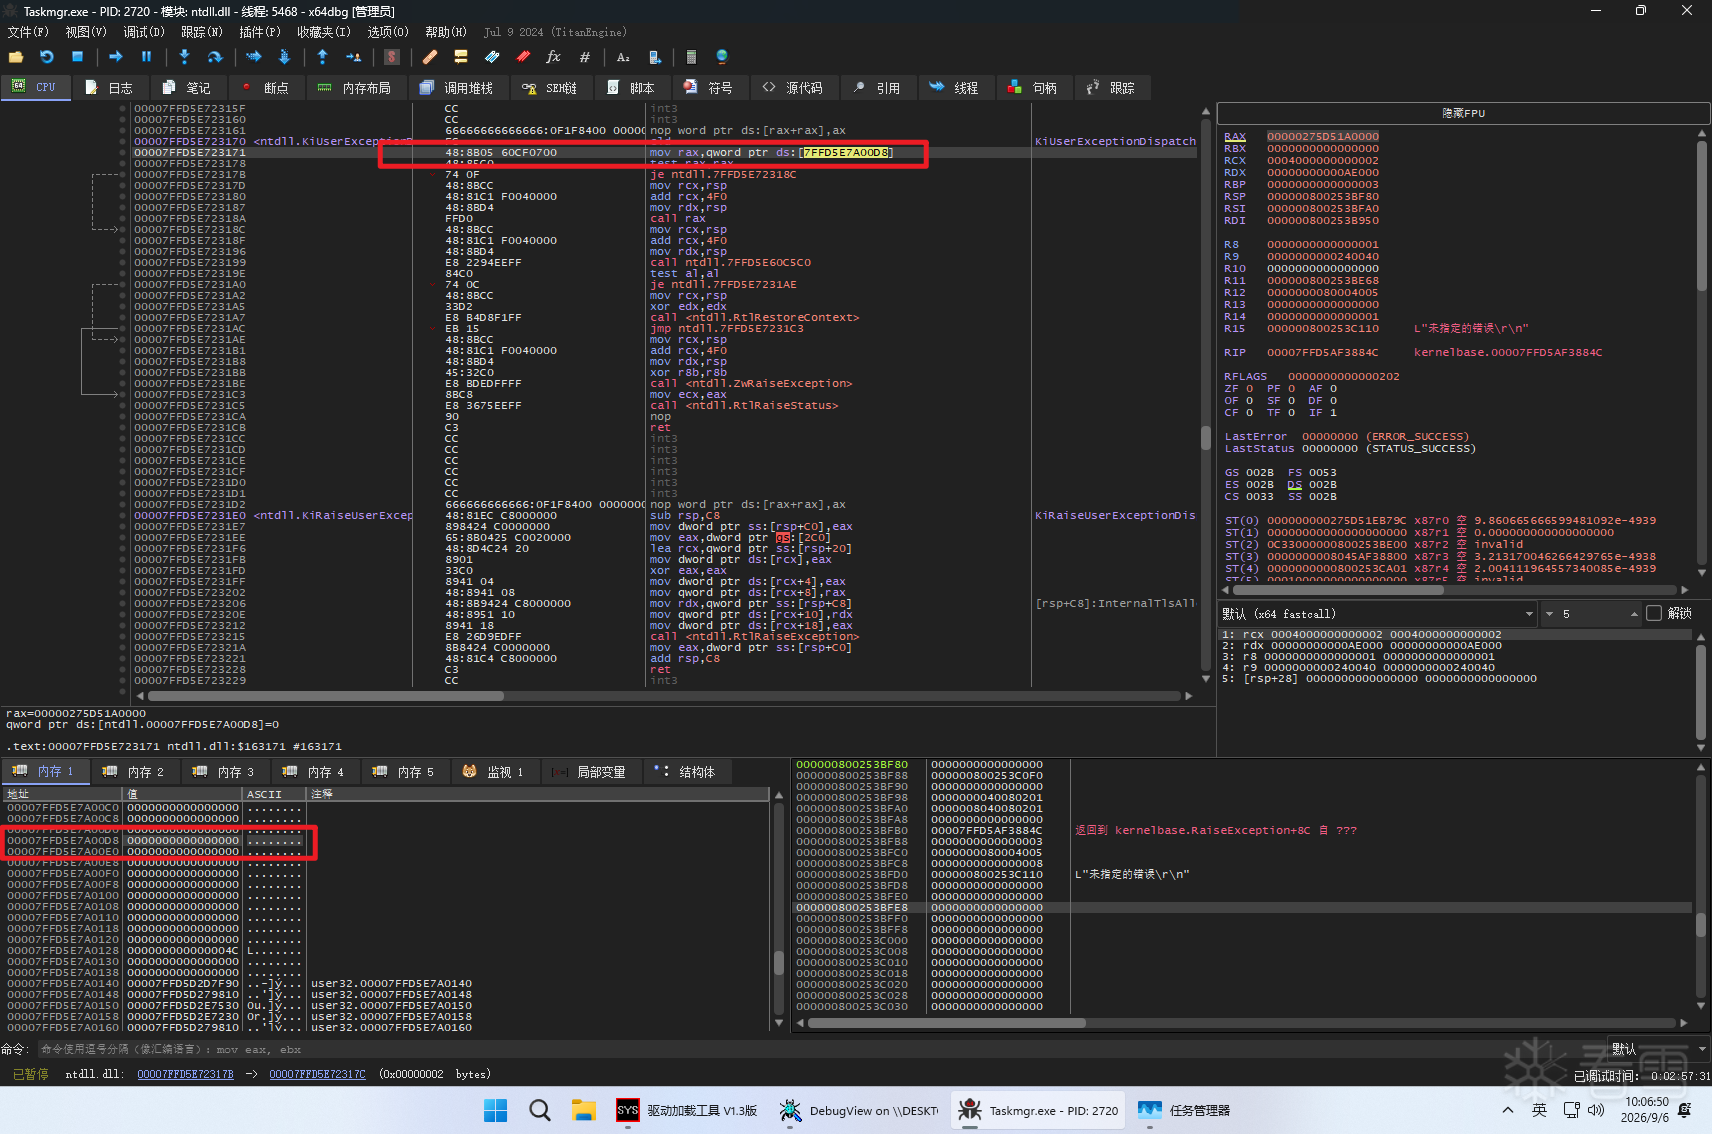Screen dimensions: 1712x1134
Task: Open File Explorer from the taskbar
Action: (583, 1110)
